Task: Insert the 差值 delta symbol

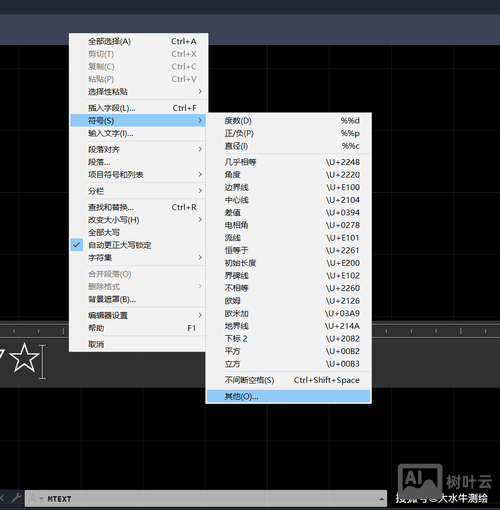Action: [289, 213]
